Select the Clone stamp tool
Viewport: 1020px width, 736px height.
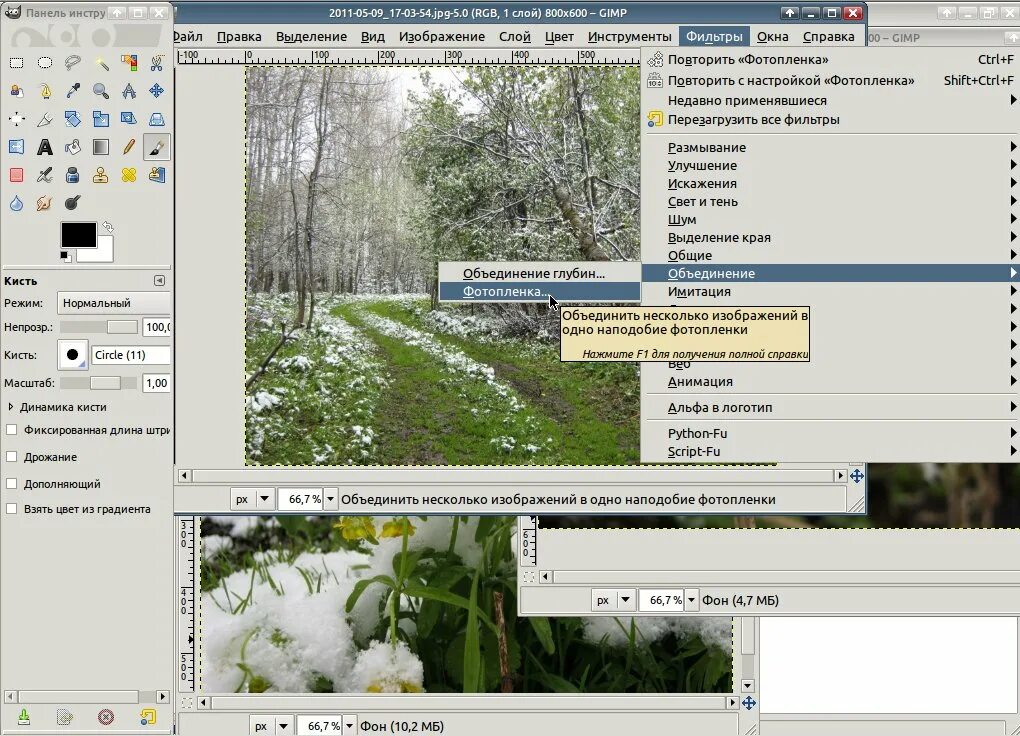pyautogui.click(x=101, y=175)
